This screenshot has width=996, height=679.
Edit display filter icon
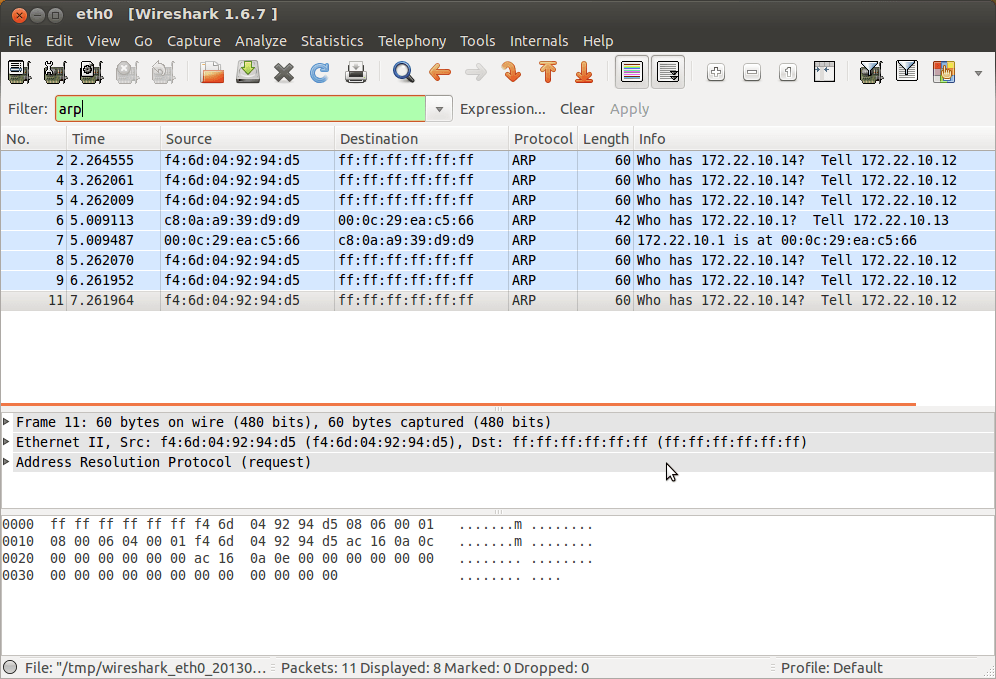[907, 72]
